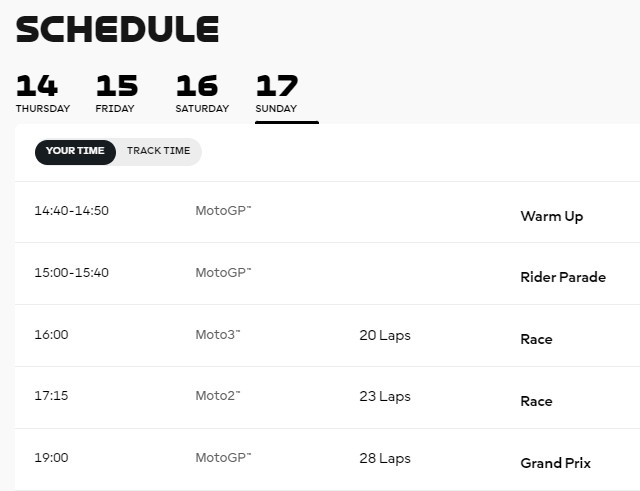
Task: Select the 15 Friday date tab
Action: [117, 94]
